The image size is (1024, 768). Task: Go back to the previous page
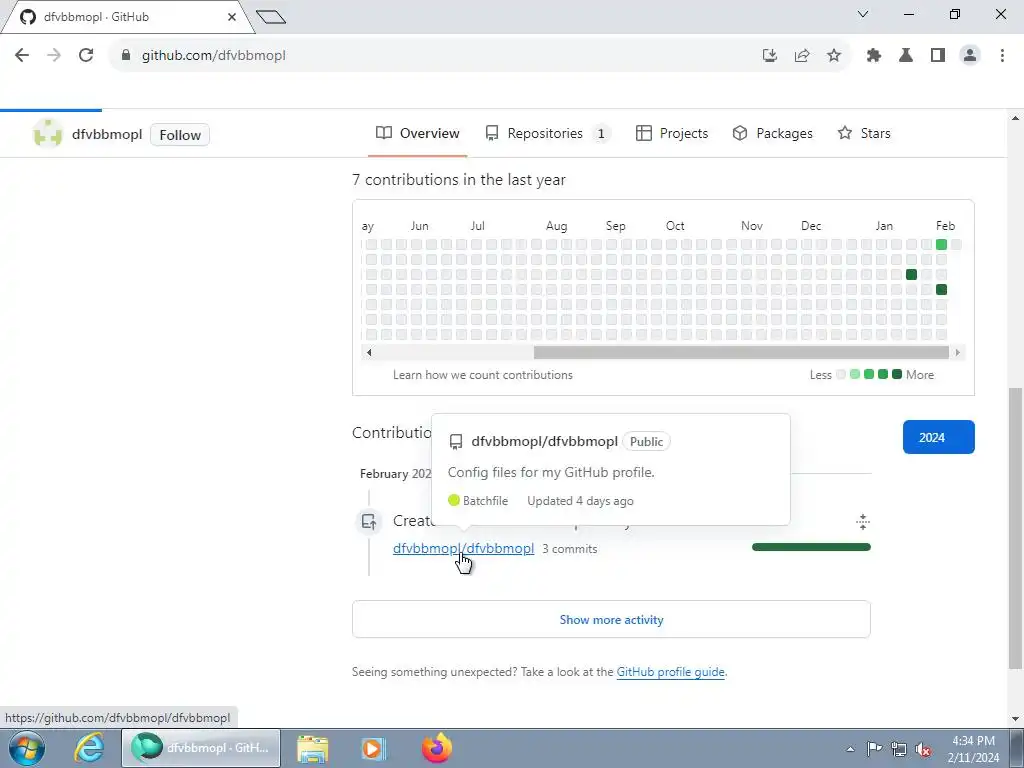coord(22,56)
